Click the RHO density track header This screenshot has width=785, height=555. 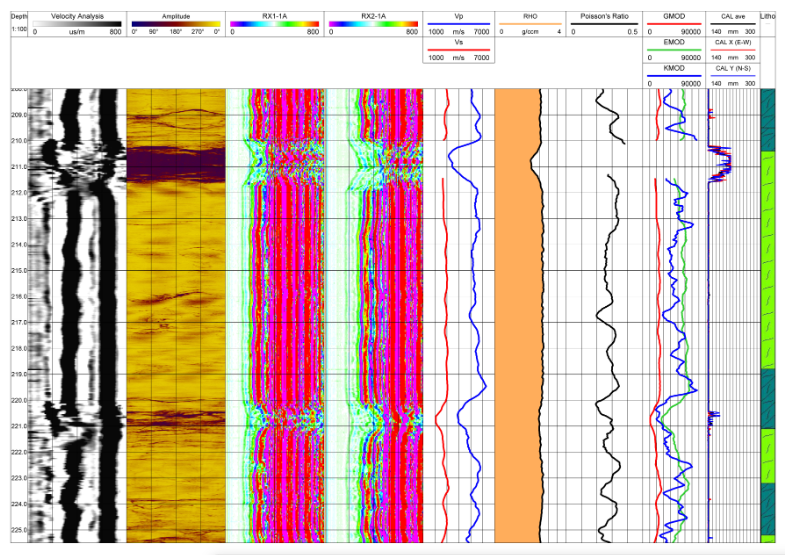[x=529, y=16]
